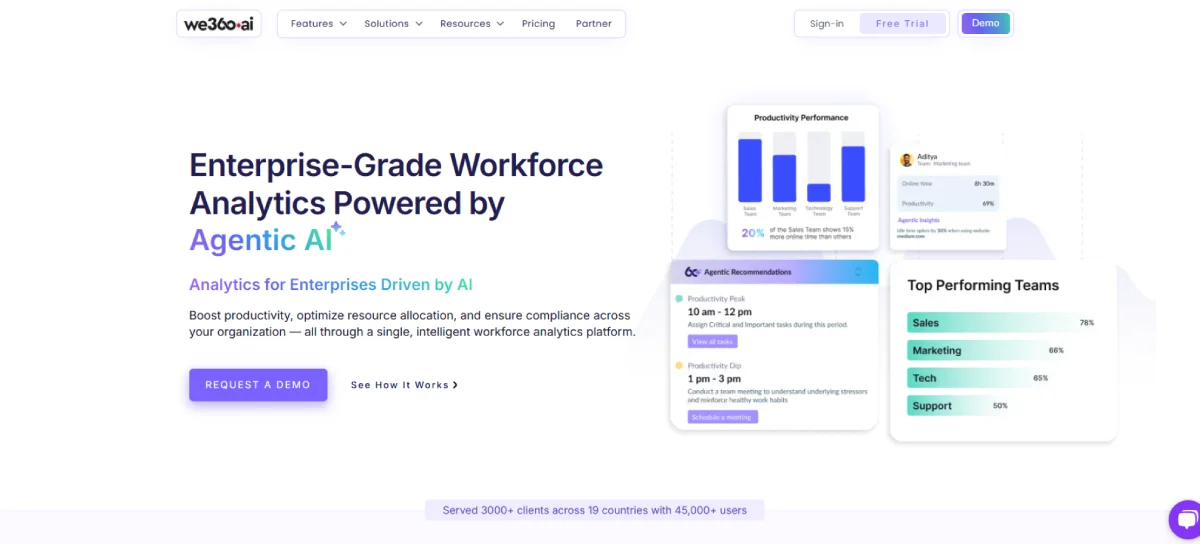Click the chevron after See How It Works

[x=456, y=385]
